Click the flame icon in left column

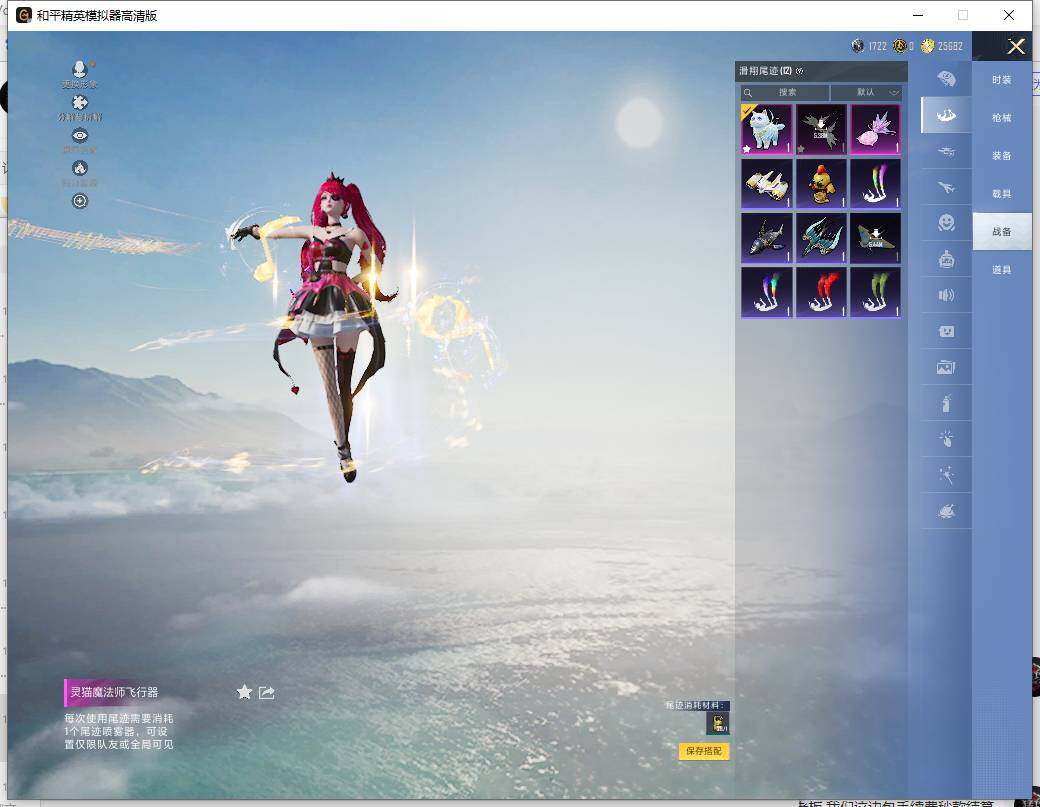click(80, 168)
